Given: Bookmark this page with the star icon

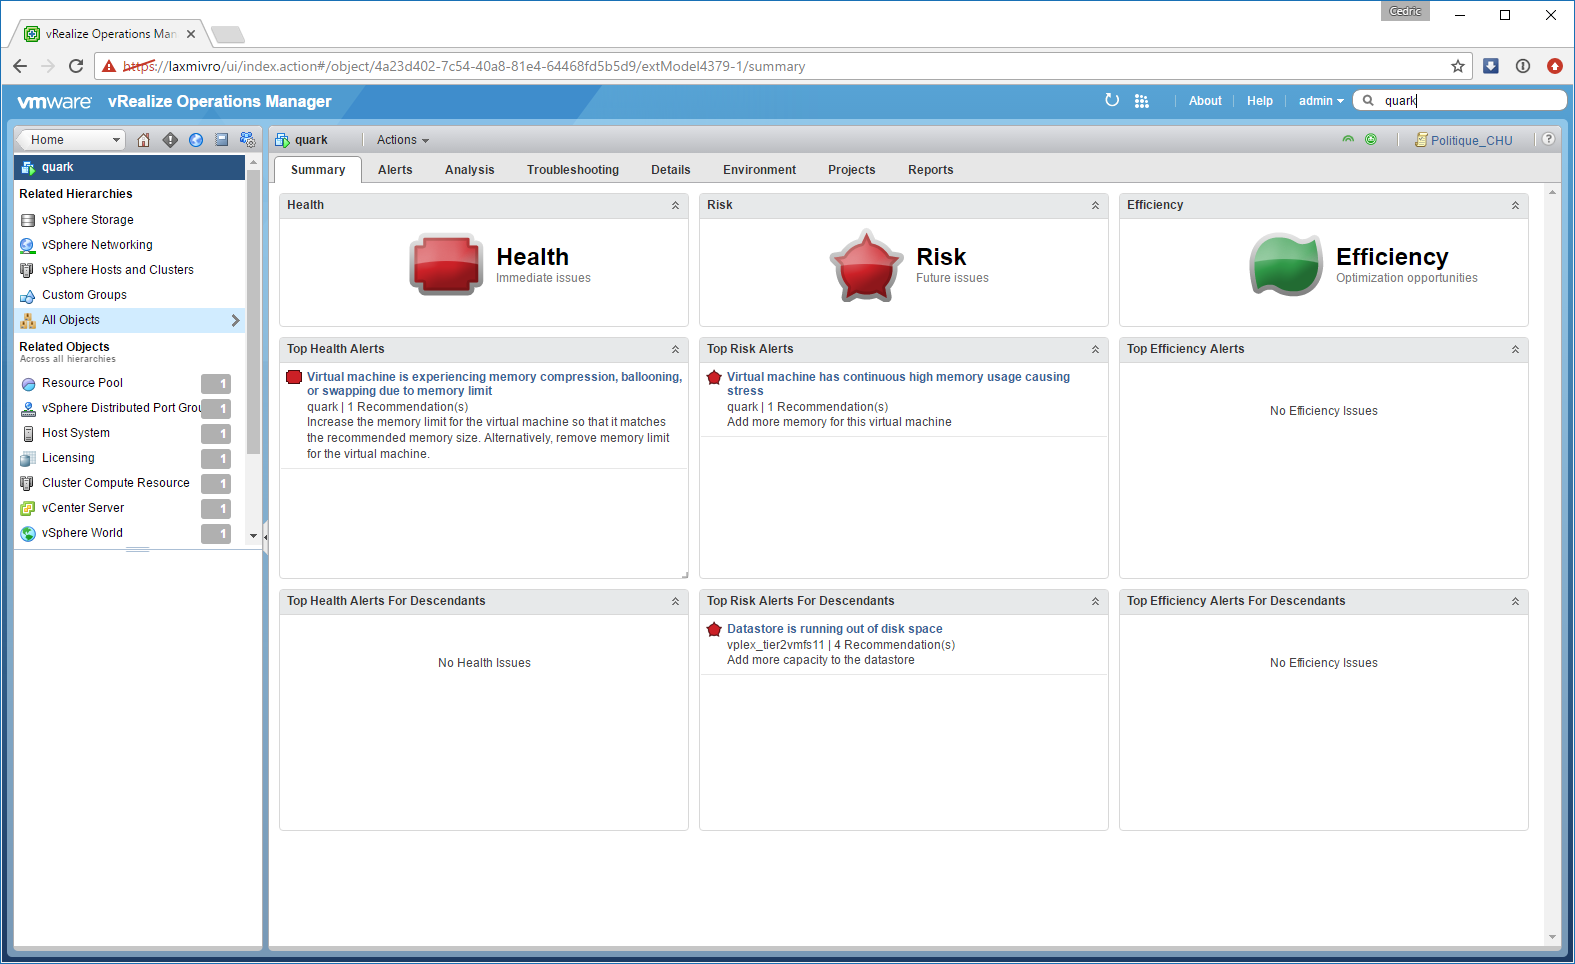Looking at the screenshot, I should pos(1458,66).
